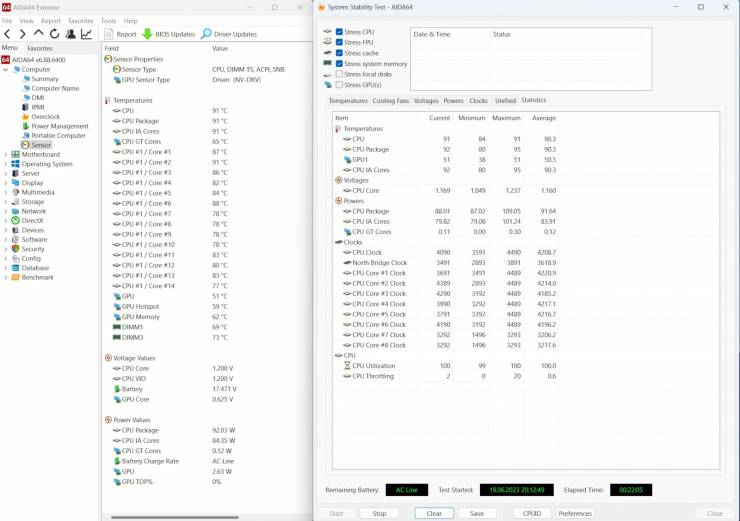The height and width of the screenshot is (521, 740).
Task: Click the Voltage Values group icon
Action: point(108,358)
